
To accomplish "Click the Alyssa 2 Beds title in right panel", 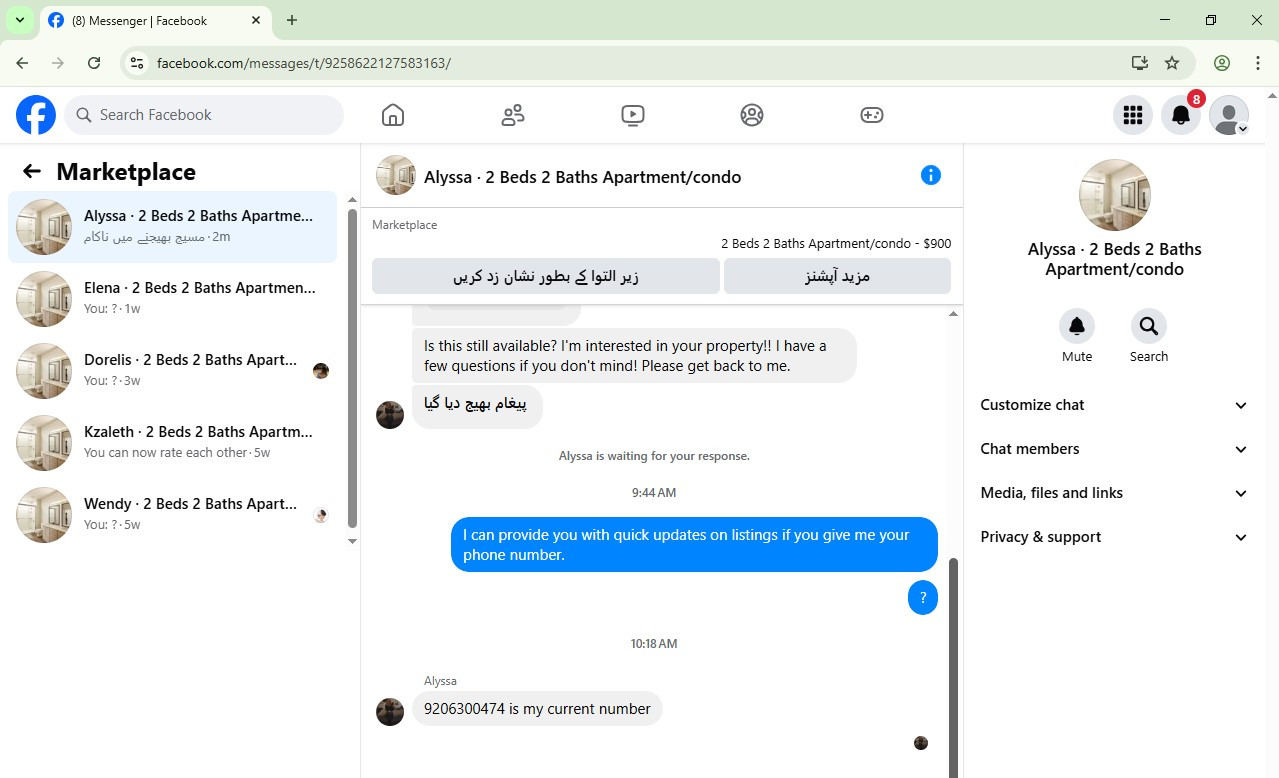I will pyautogui.click(x=1115, y=259).
